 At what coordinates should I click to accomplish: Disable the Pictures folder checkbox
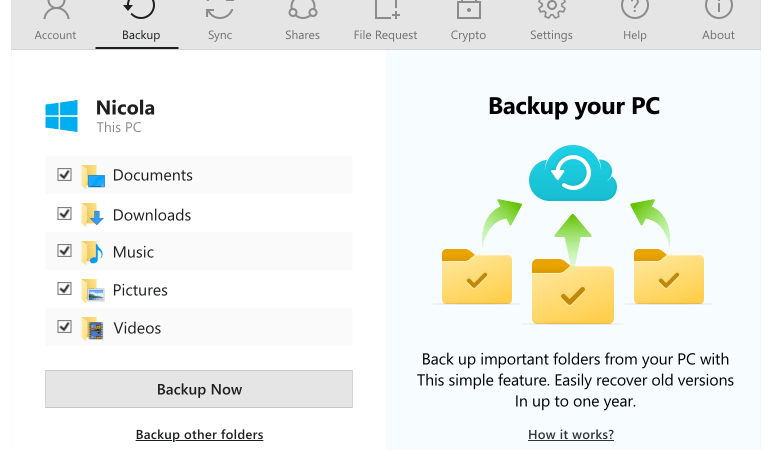click(x=64, y=289)
